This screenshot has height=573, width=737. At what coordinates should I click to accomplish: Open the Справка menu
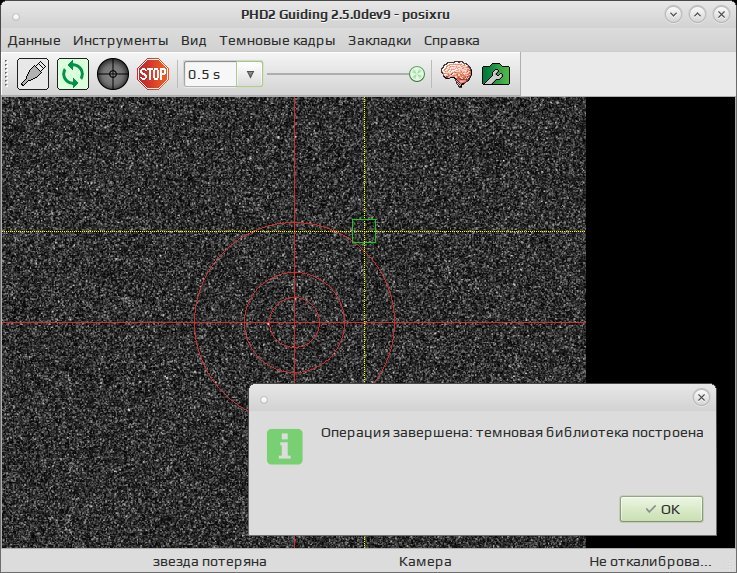[452, 40]
